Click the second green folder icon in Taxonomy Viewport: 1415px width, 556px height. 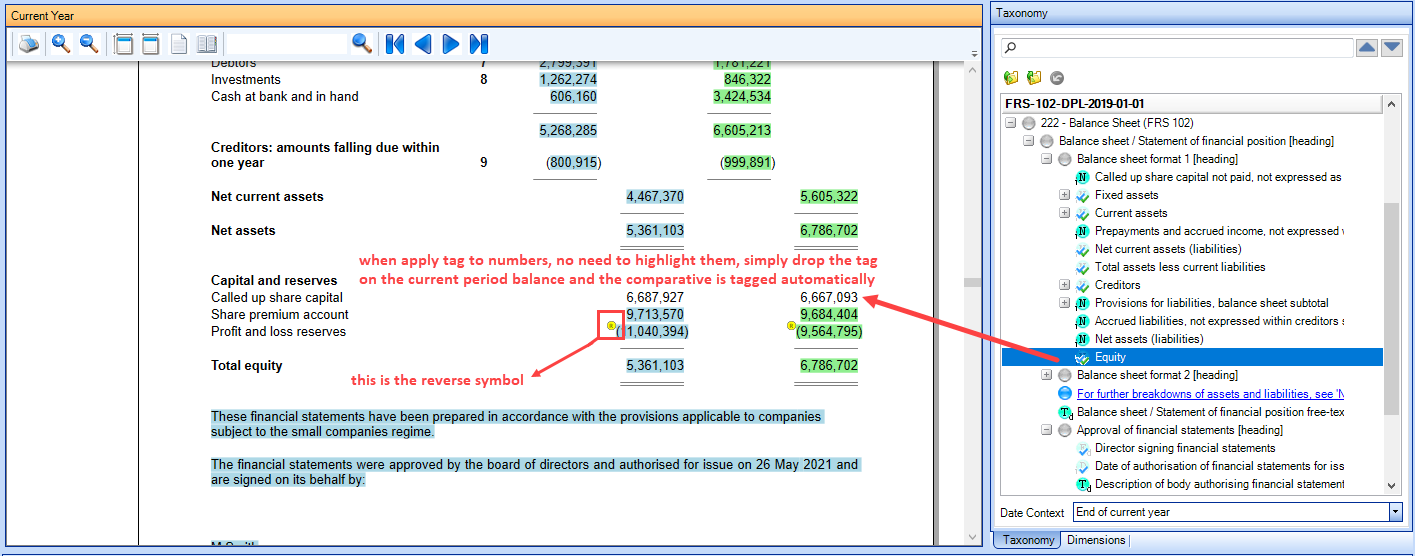tap(1034, 77)
